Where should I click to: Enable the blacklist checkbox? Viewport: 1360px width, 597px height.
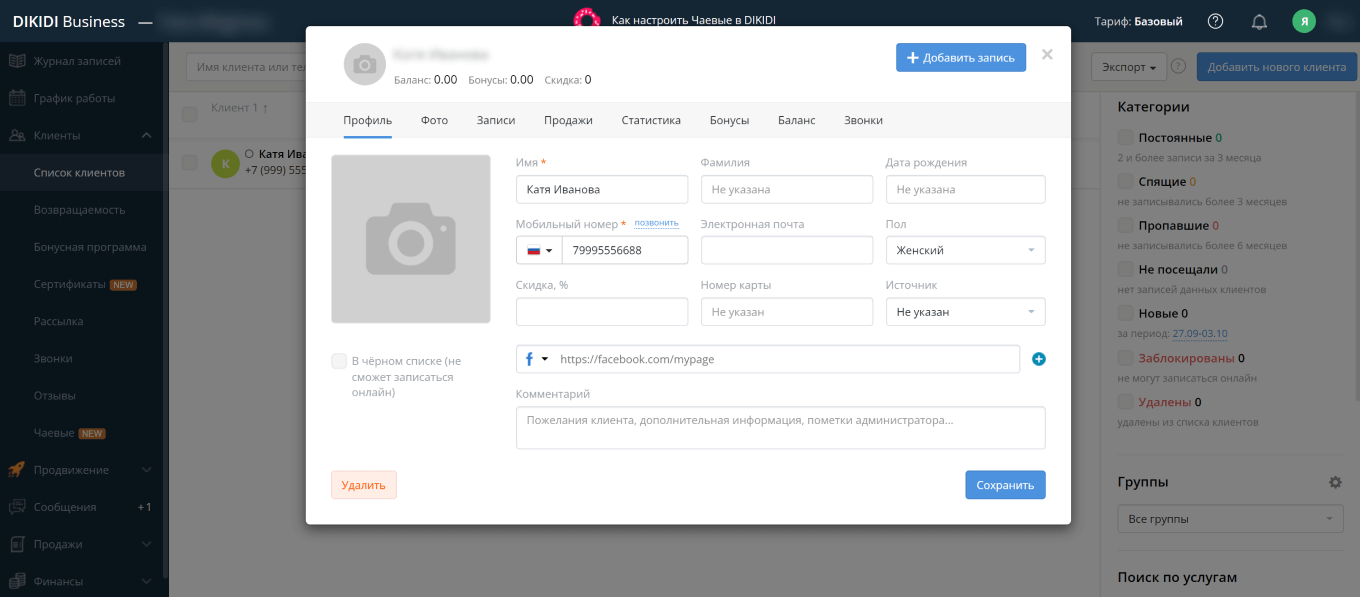pos(339,361)
